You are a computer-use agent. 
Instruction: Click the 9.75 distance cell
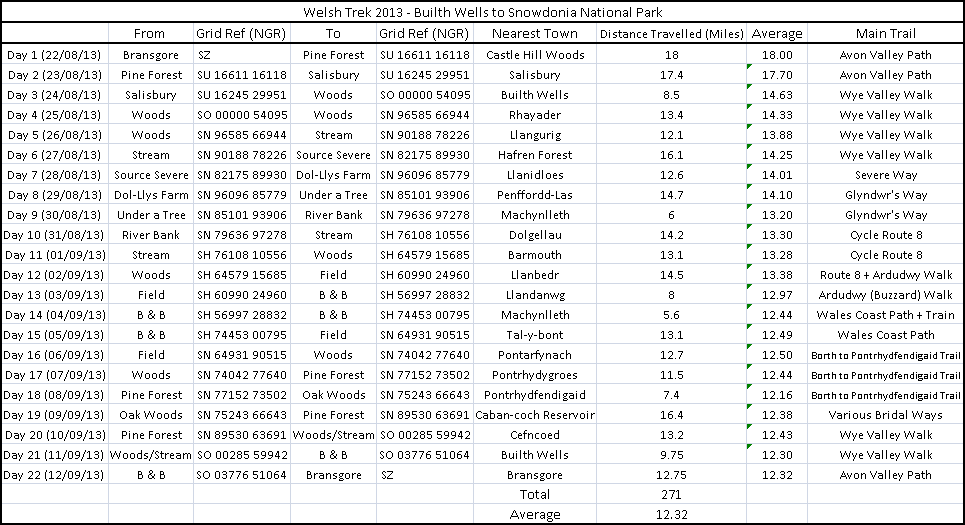[671, 455]
